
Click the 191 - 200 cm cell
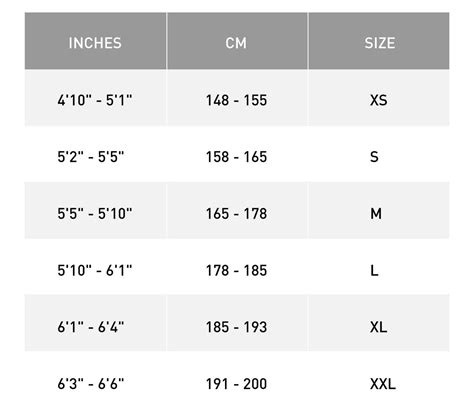tap(237, 382)
